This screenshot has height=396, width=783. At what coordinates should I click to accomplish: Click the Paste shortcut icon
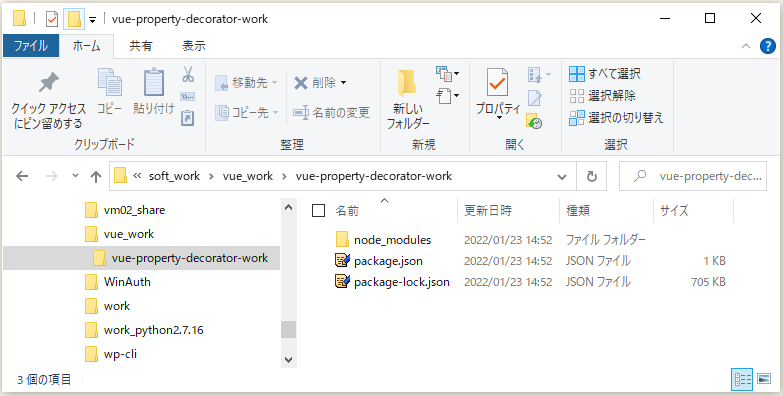(x=188, y=118)
